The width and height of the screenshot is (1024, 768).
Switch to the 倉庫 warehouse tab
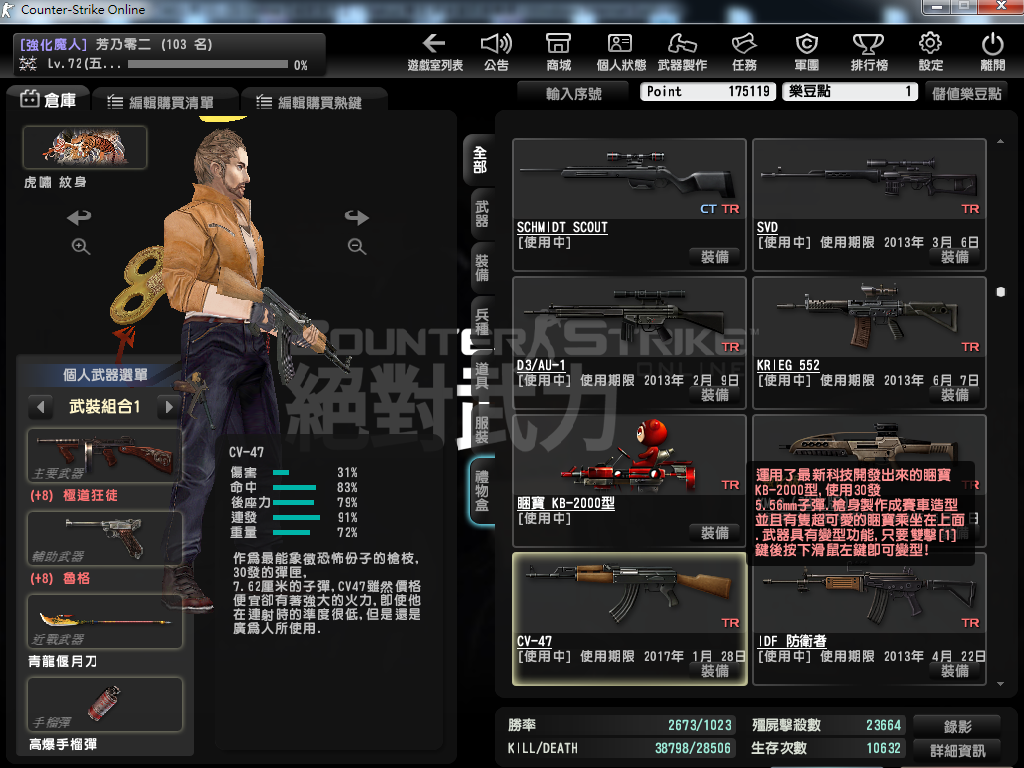48,99
